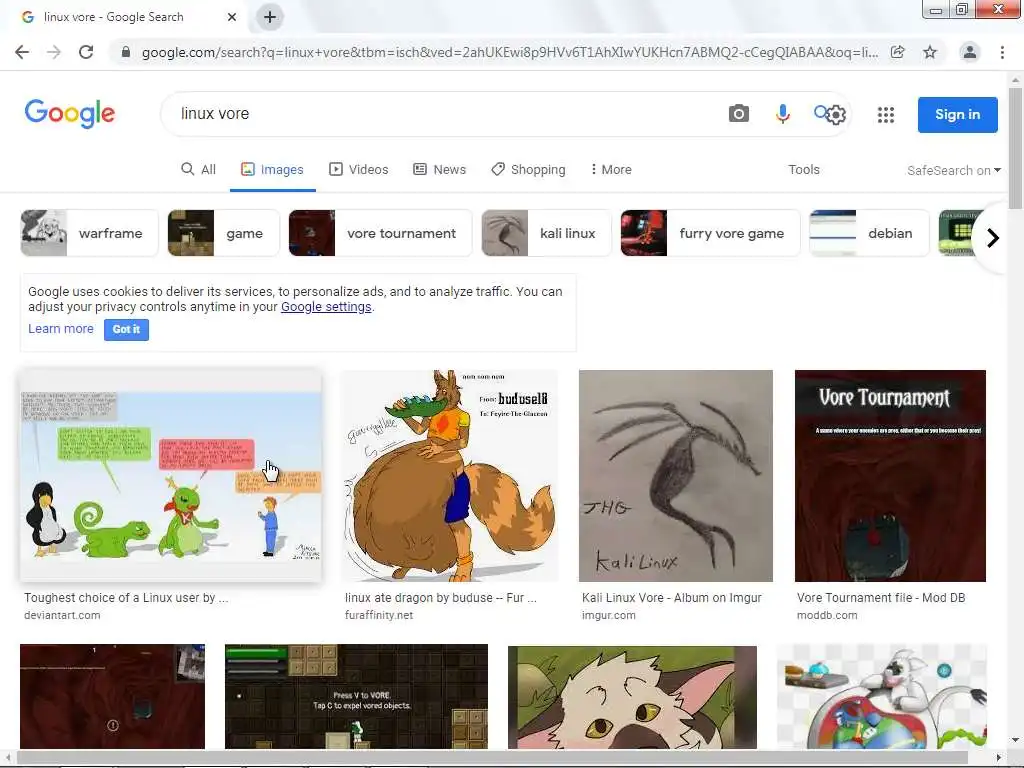Viewport: 1024px width, 768px height.
Task: Start voice search with the microphone
Action: coord(782,114)
